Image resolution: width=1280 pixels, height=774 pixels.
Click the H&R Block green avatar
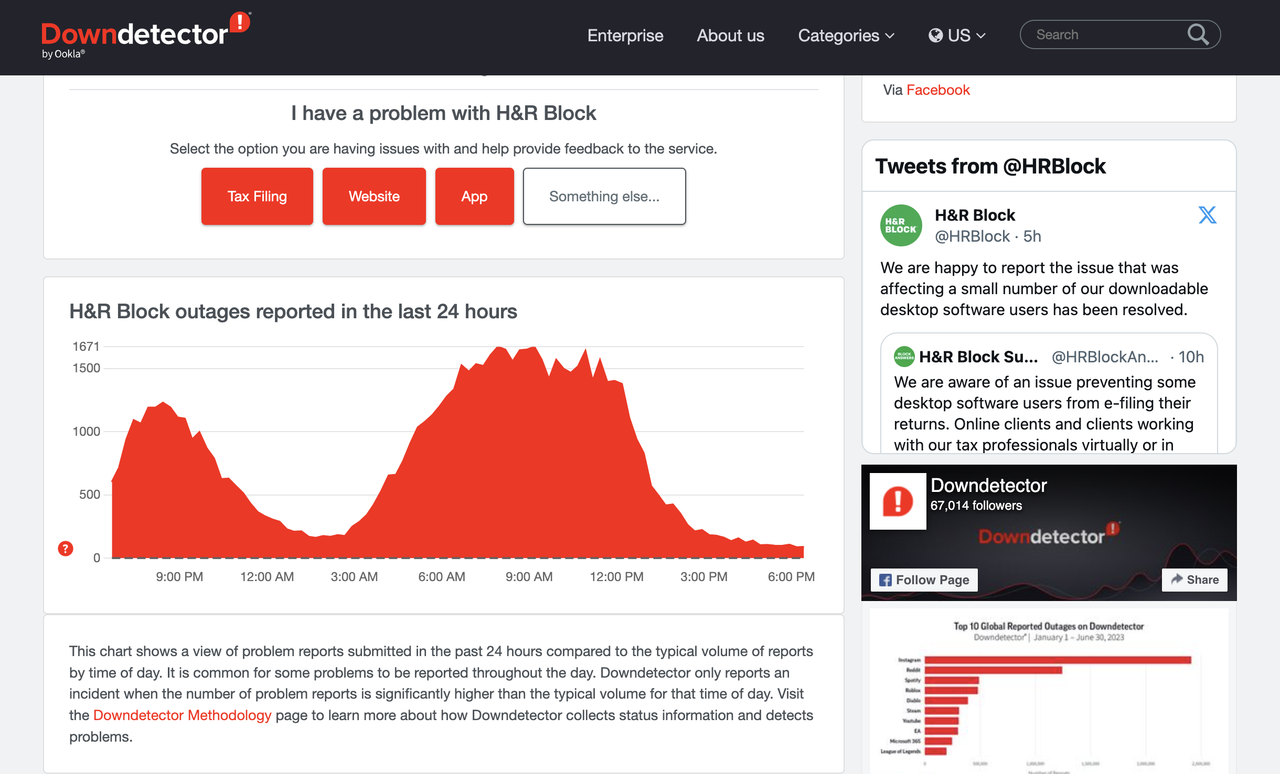click(x=901, y=225)
